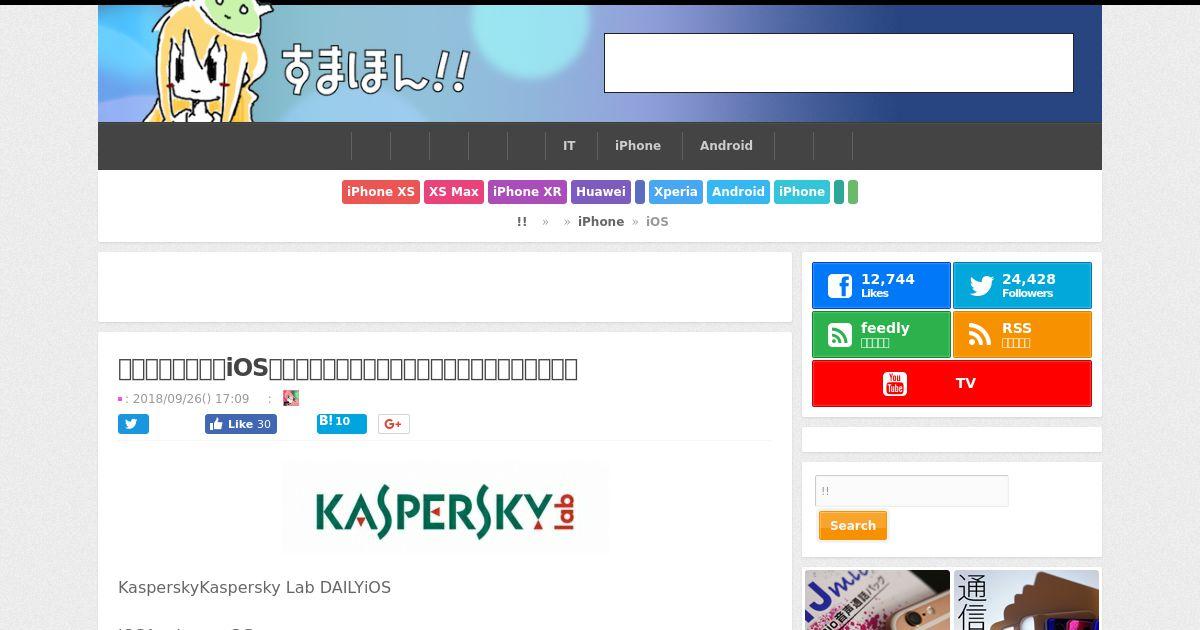Open the Facebook 12,744 Likes box
This screenshot has width=1200, height=630.
[881, 286]
